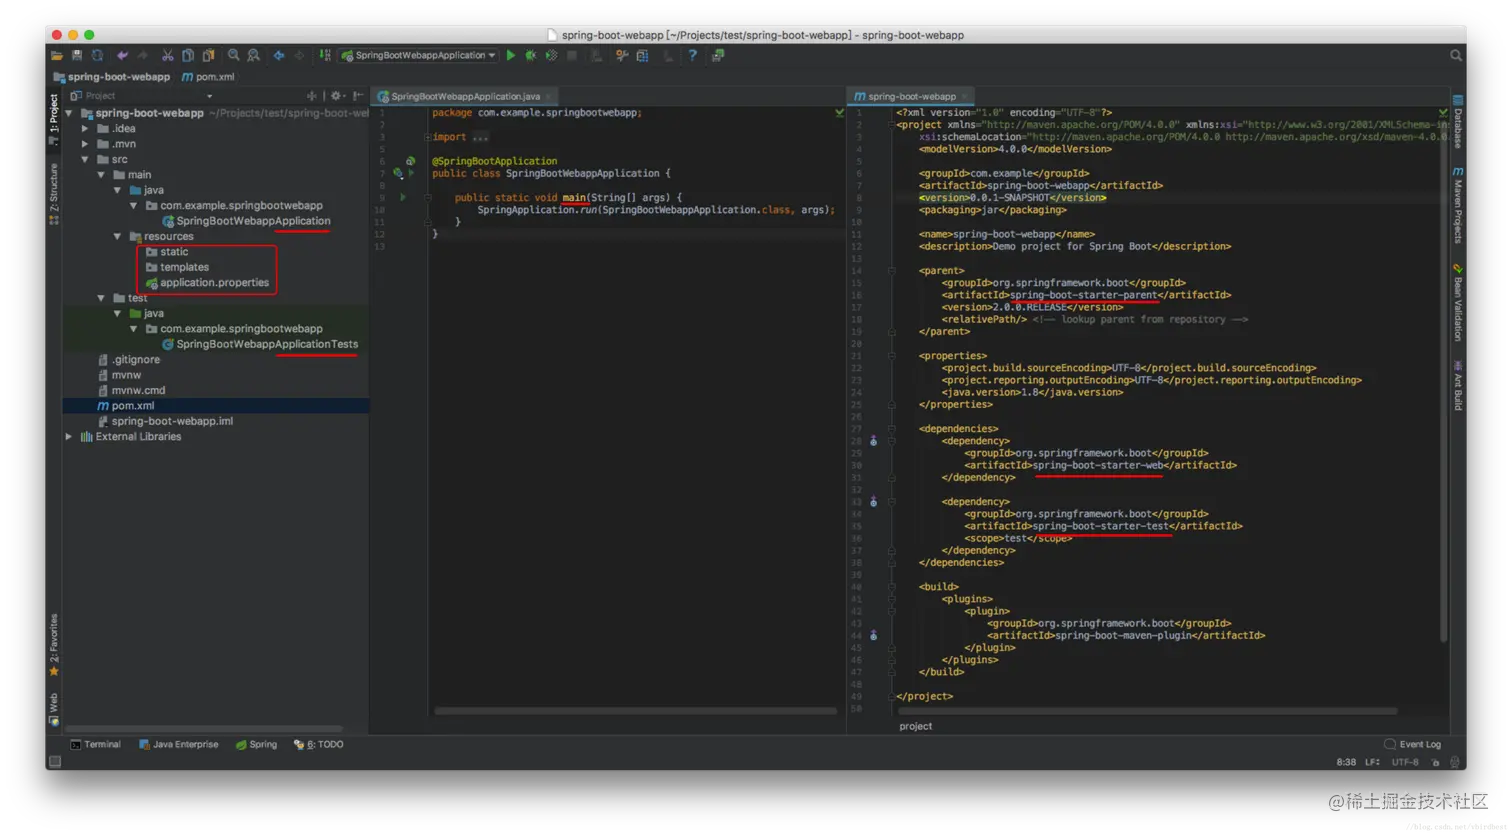Open the Favorites side tab
Viewport: 1512px width, 835px height.
tap(54, 645)
